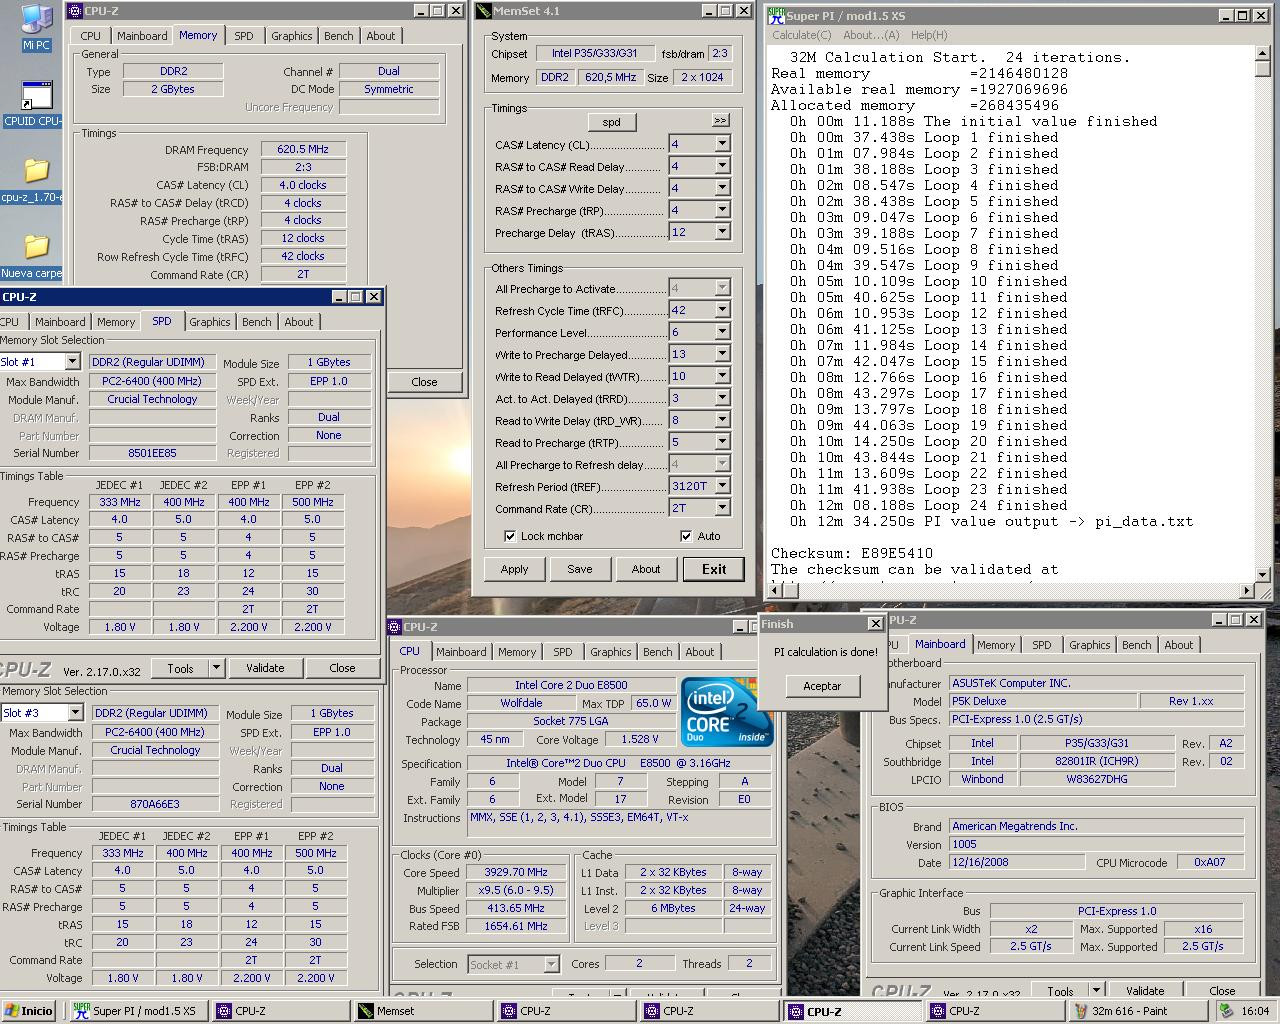Click the Exit button in MemSet
The image size is (1280, 1024).
714,569
